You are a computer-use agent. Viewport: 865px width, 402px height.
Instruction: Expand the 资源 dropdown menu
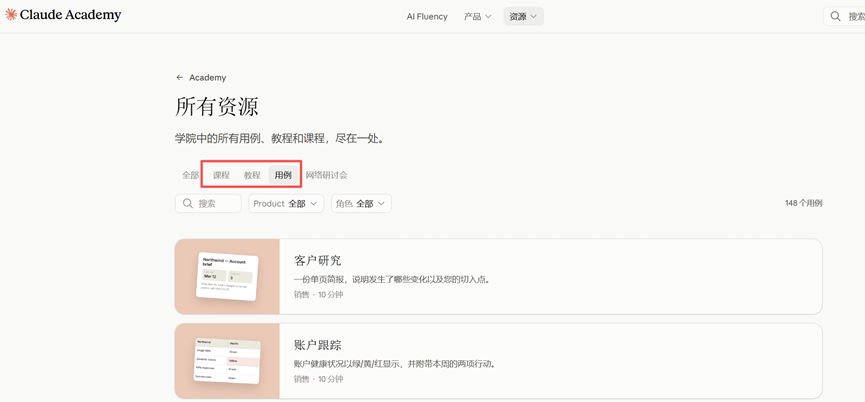tap(524, 17)
